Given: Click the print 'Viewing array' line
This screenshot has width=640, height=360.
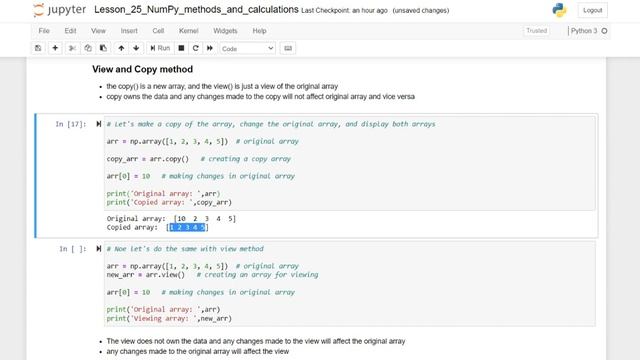Looking at the screenshot, I should click(169, 318).
